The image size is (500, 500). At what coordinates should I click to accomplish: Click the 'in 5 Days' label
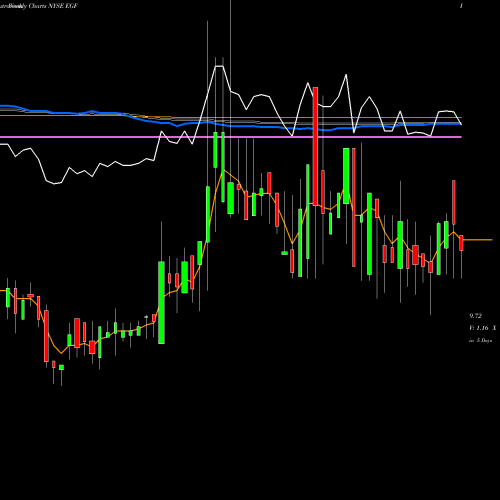click(480, 340)
